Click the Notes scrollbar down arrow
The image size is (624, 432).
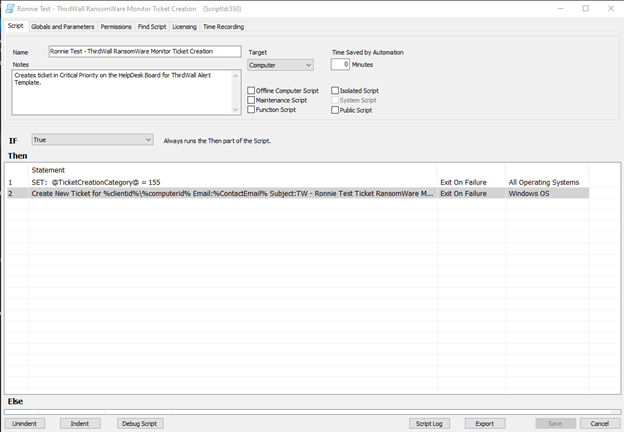236,109
